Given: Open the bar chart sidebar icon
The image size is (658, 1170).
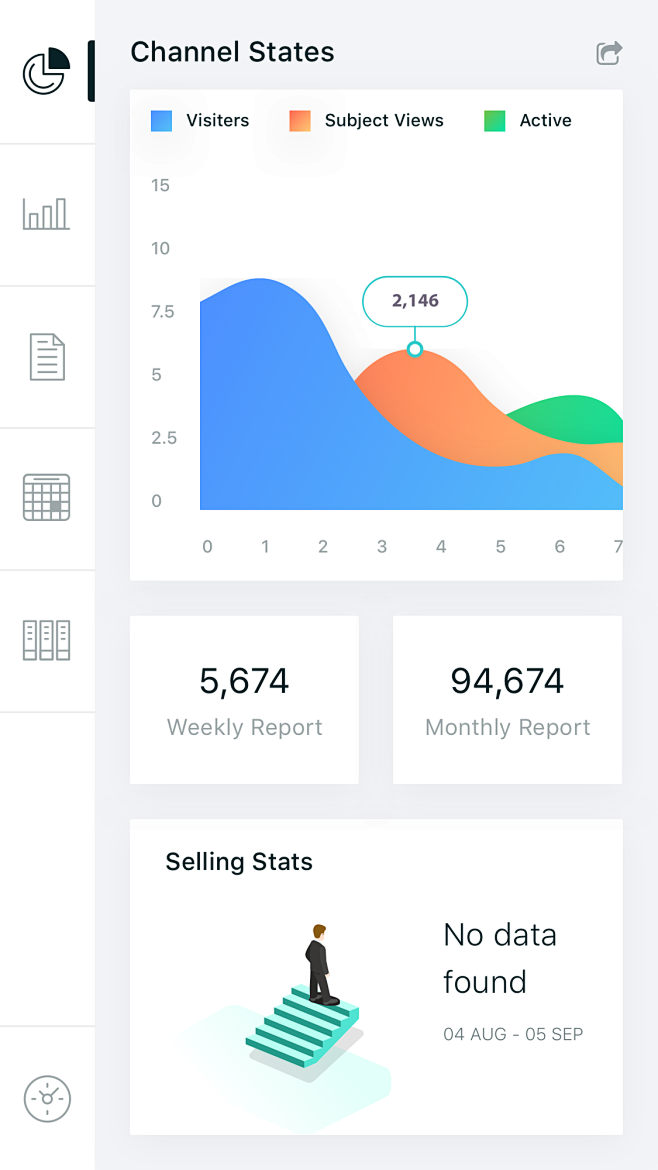Looking at the screenshot, I should [x=46, y=214].
